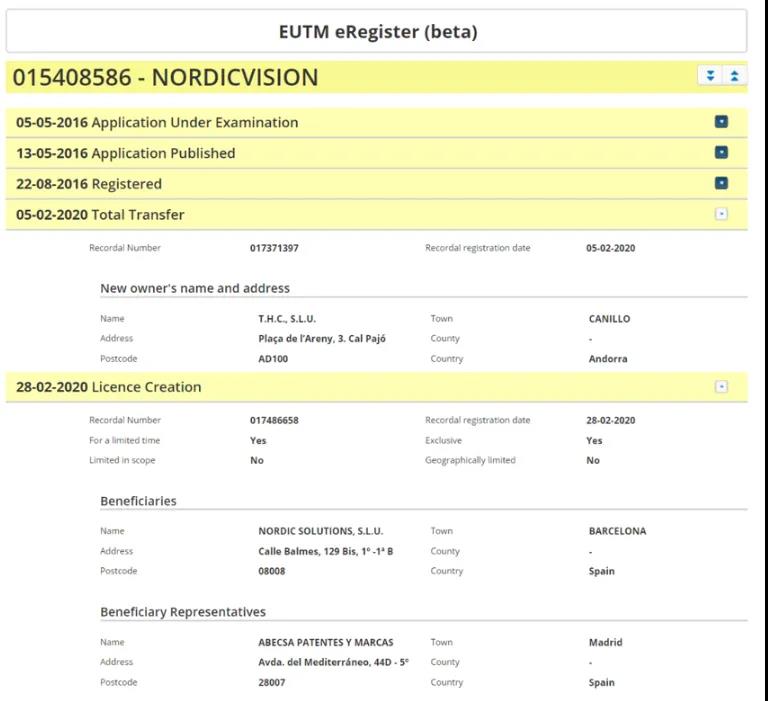
Task: Click the Beneficiaries heading
Action: click(138, 501)
